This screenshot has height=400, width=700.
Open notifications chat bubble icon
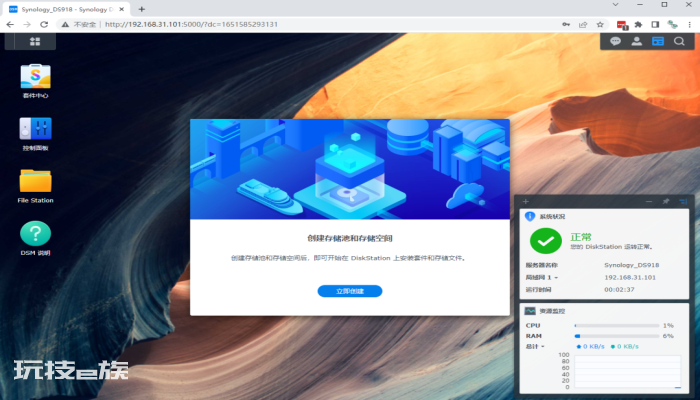[616, 41]
